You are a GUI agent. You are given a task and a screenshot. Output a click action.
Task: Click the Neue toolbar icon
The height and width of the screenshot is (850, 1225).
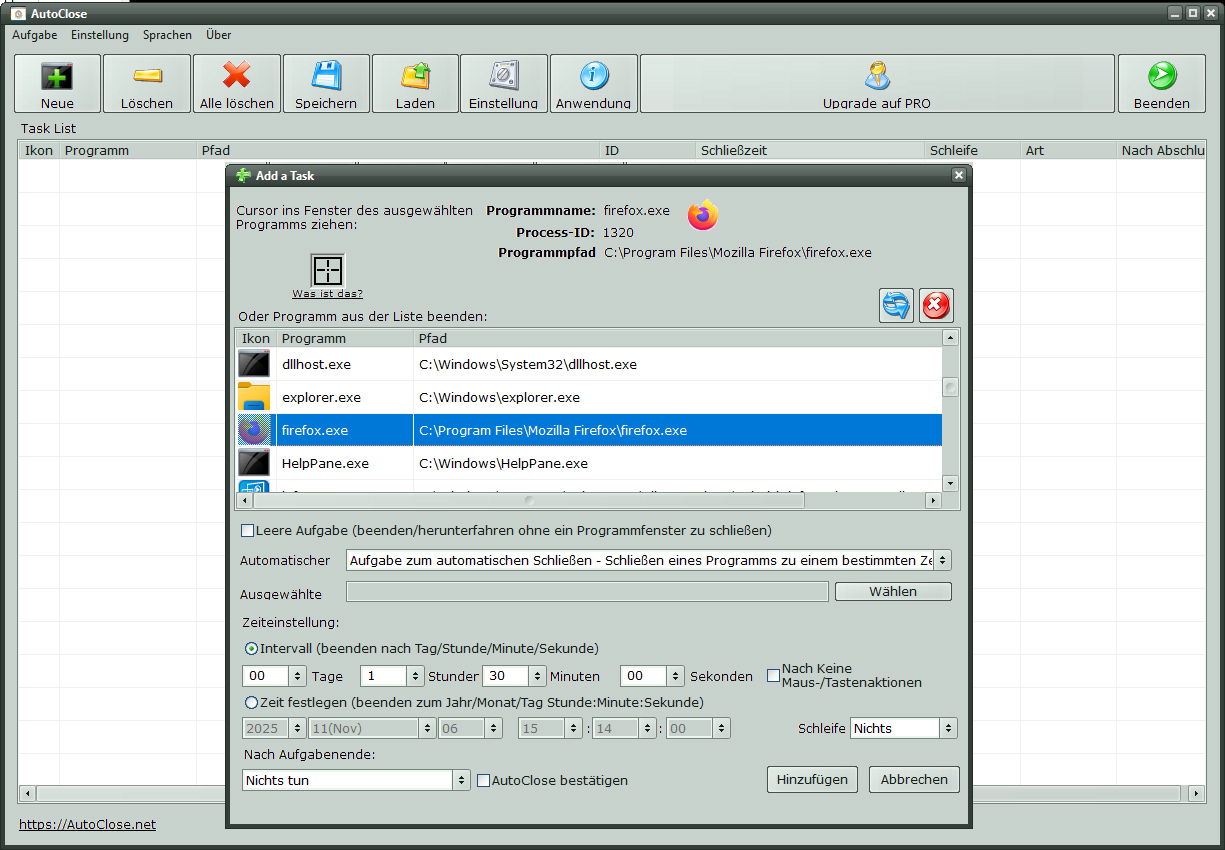(57, 76)
